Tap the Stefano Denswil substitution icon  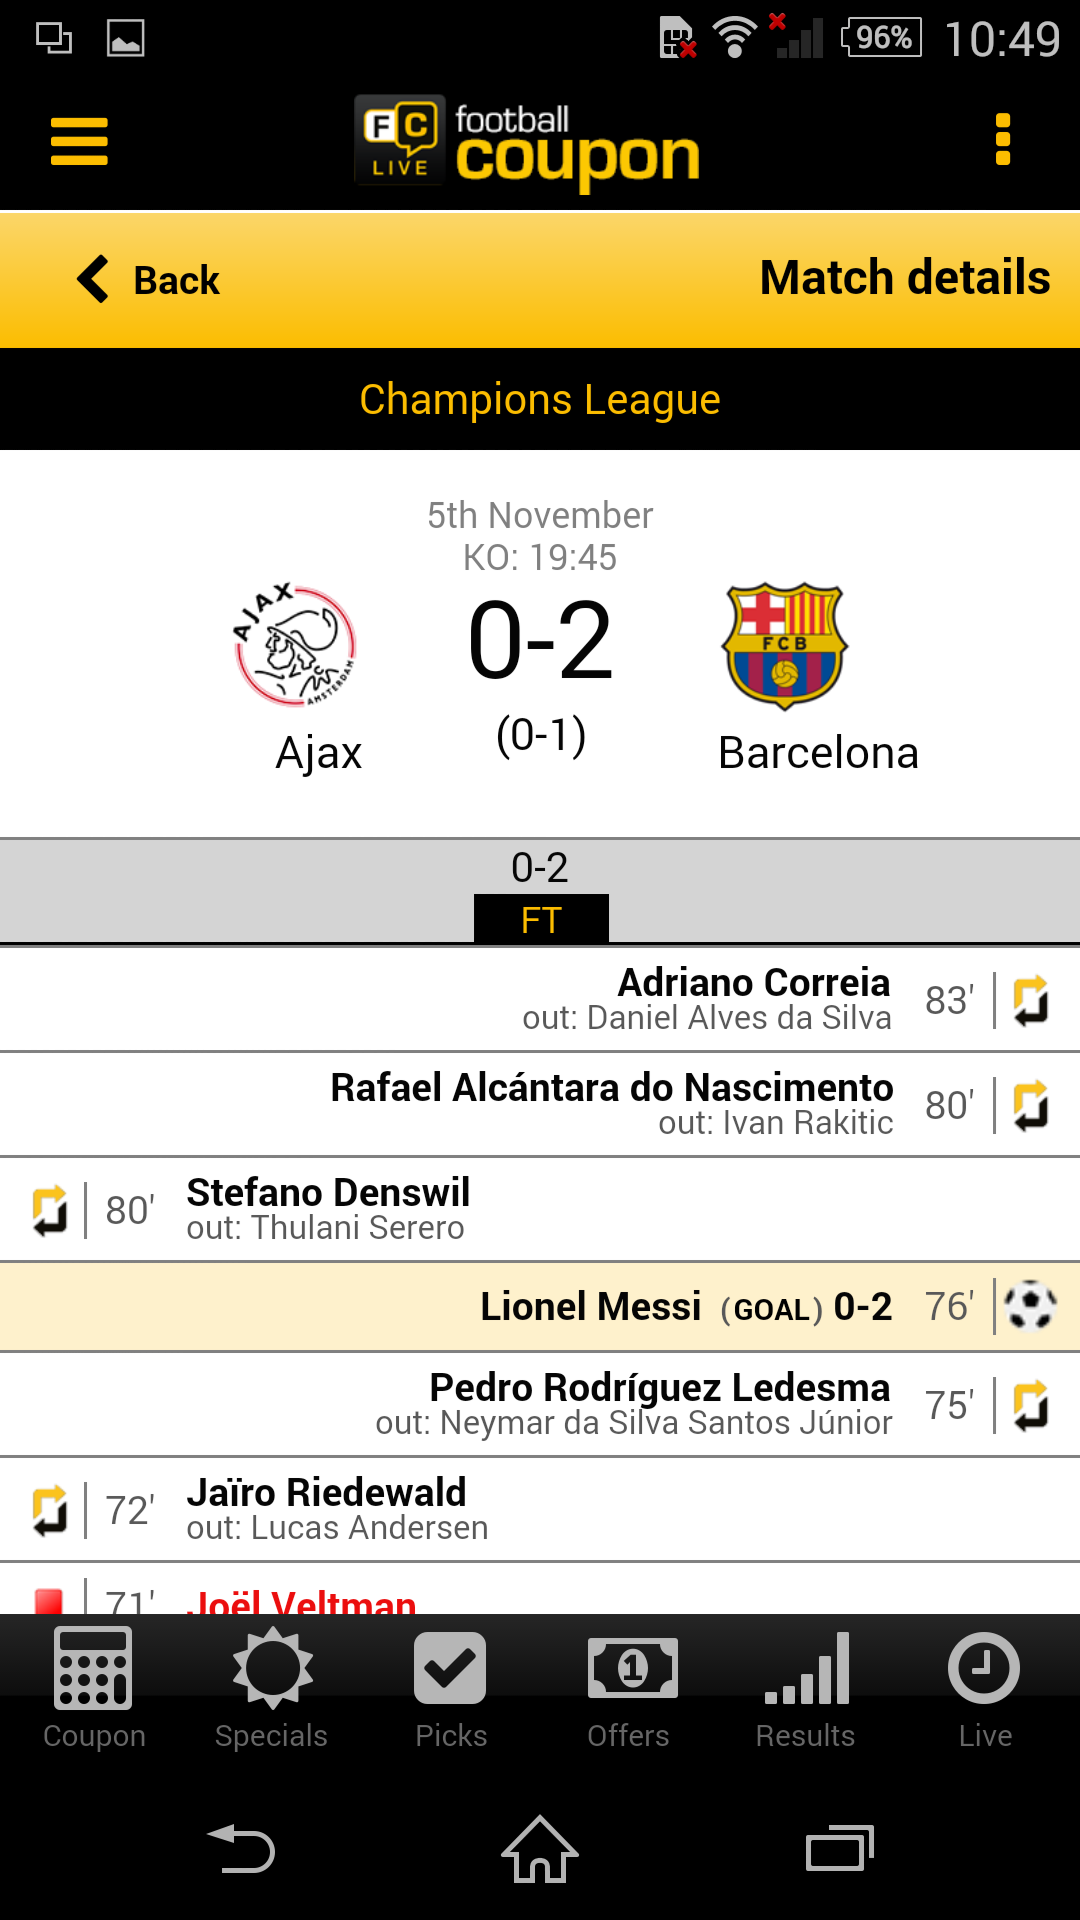[50, 1210]
